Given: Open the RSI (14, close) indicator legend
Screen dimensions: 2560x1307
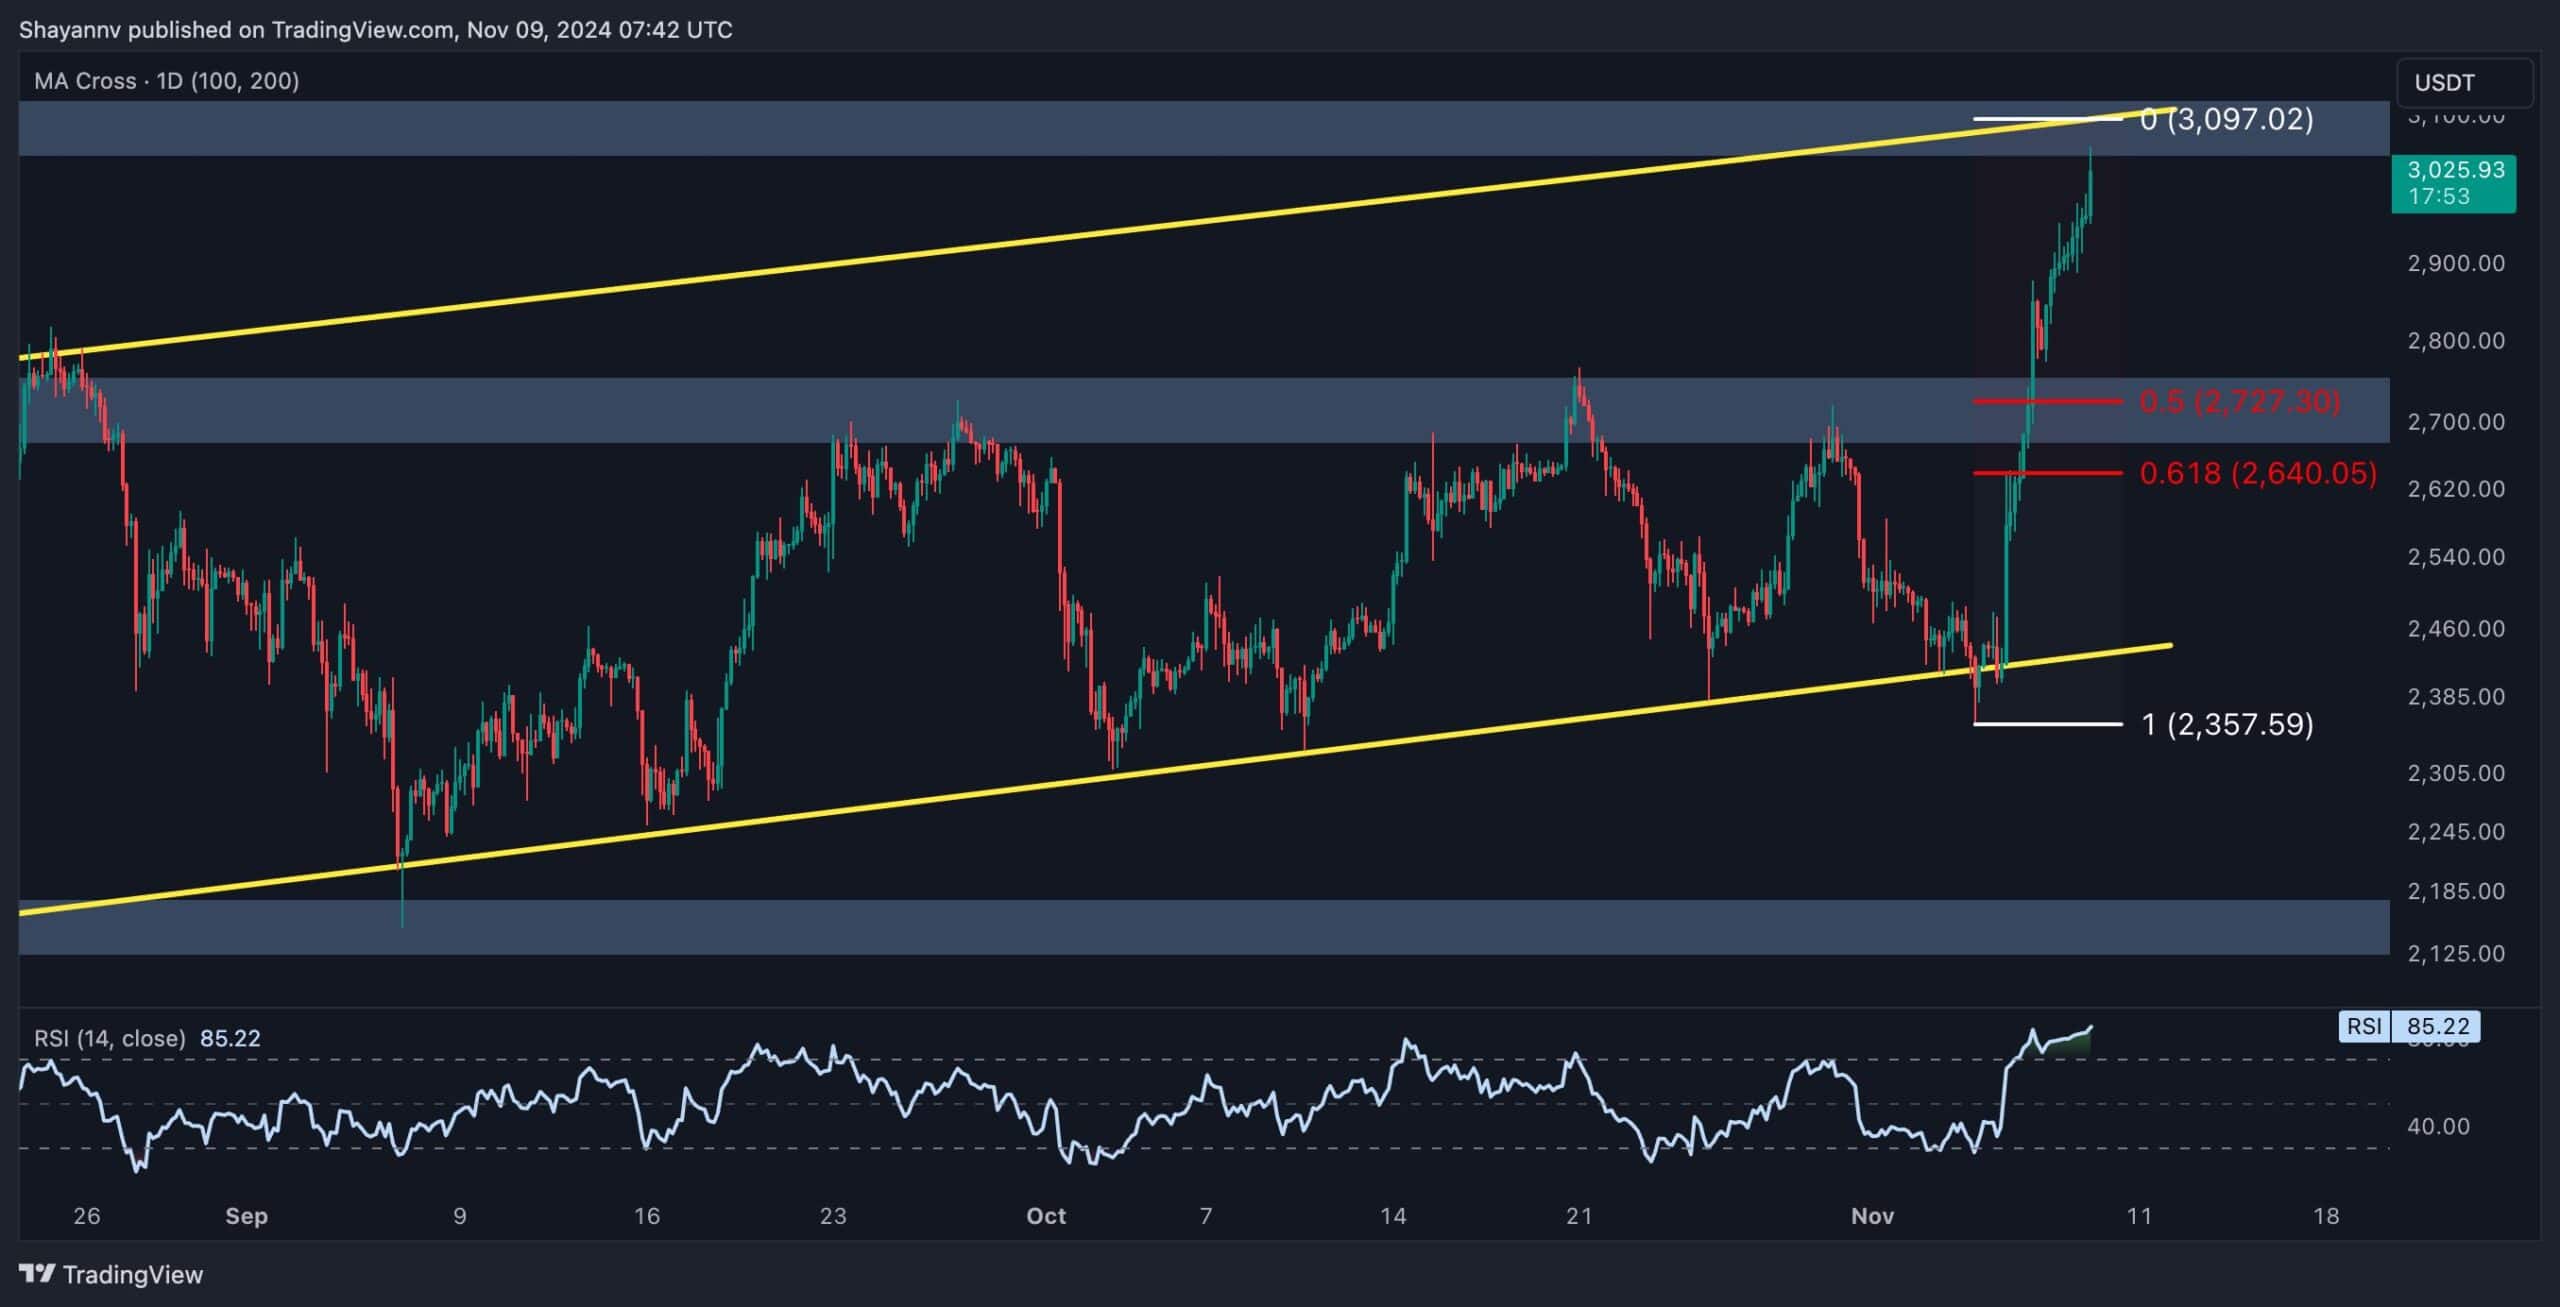Looking at the screenshot, I should 112,1038.
